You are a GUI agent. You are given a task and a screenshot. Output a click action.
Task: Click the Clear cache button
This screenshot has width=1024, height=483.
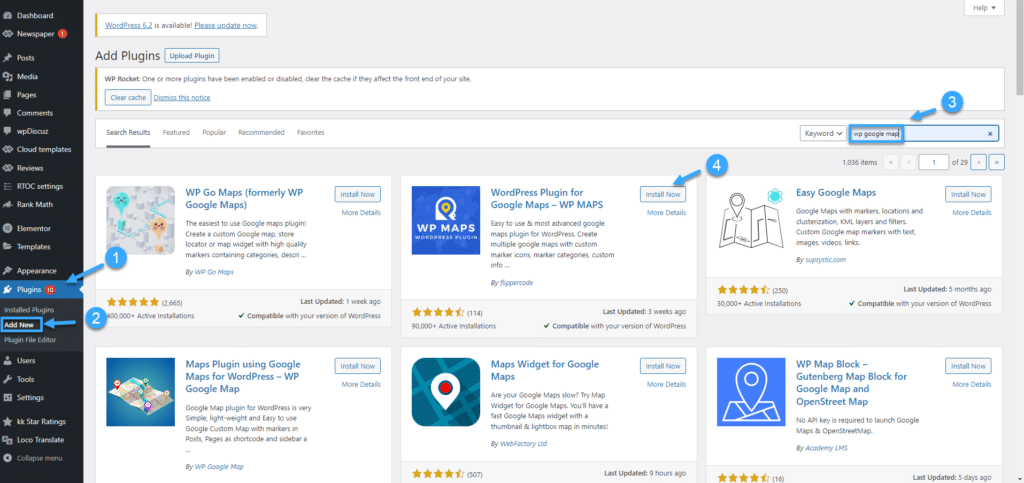click(128, 97)
